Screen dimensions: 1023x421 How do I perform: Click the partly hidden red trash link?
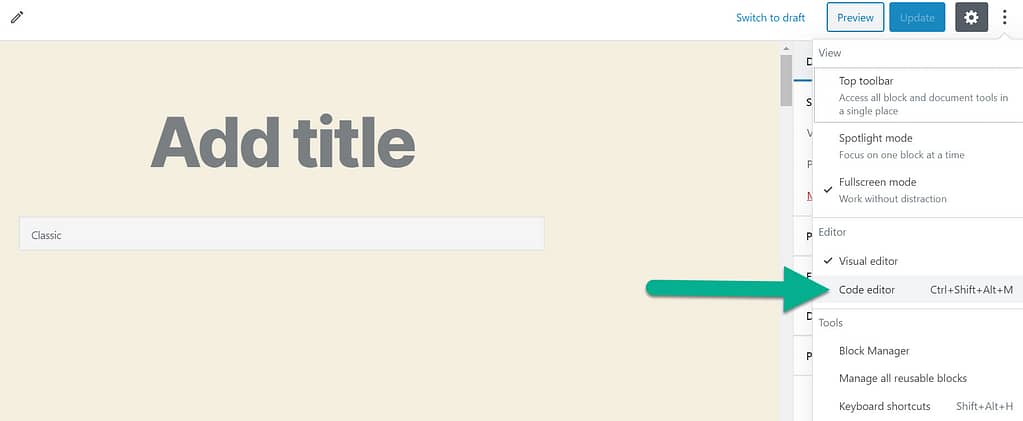click(810, 196)
